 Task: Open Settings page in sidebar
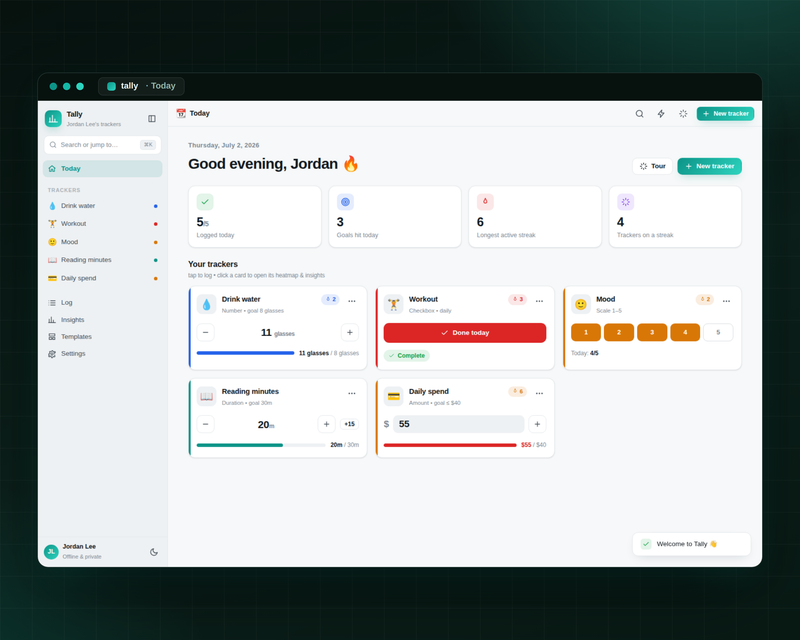coord(103,354)
